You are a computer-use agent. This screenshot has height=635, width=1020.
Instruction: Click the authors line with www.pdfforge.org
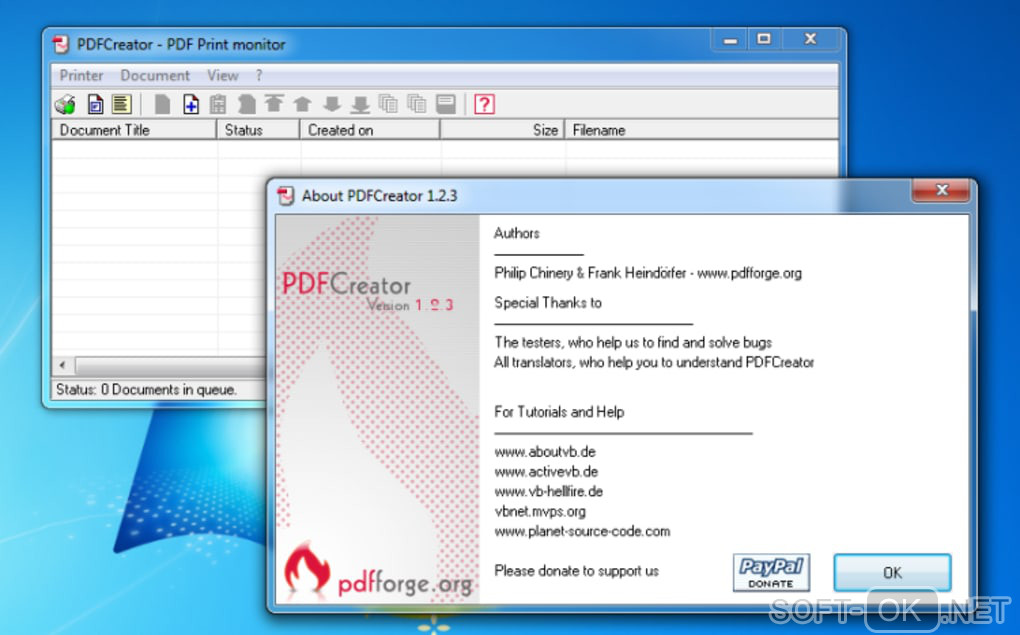click(x=648, y=273)
